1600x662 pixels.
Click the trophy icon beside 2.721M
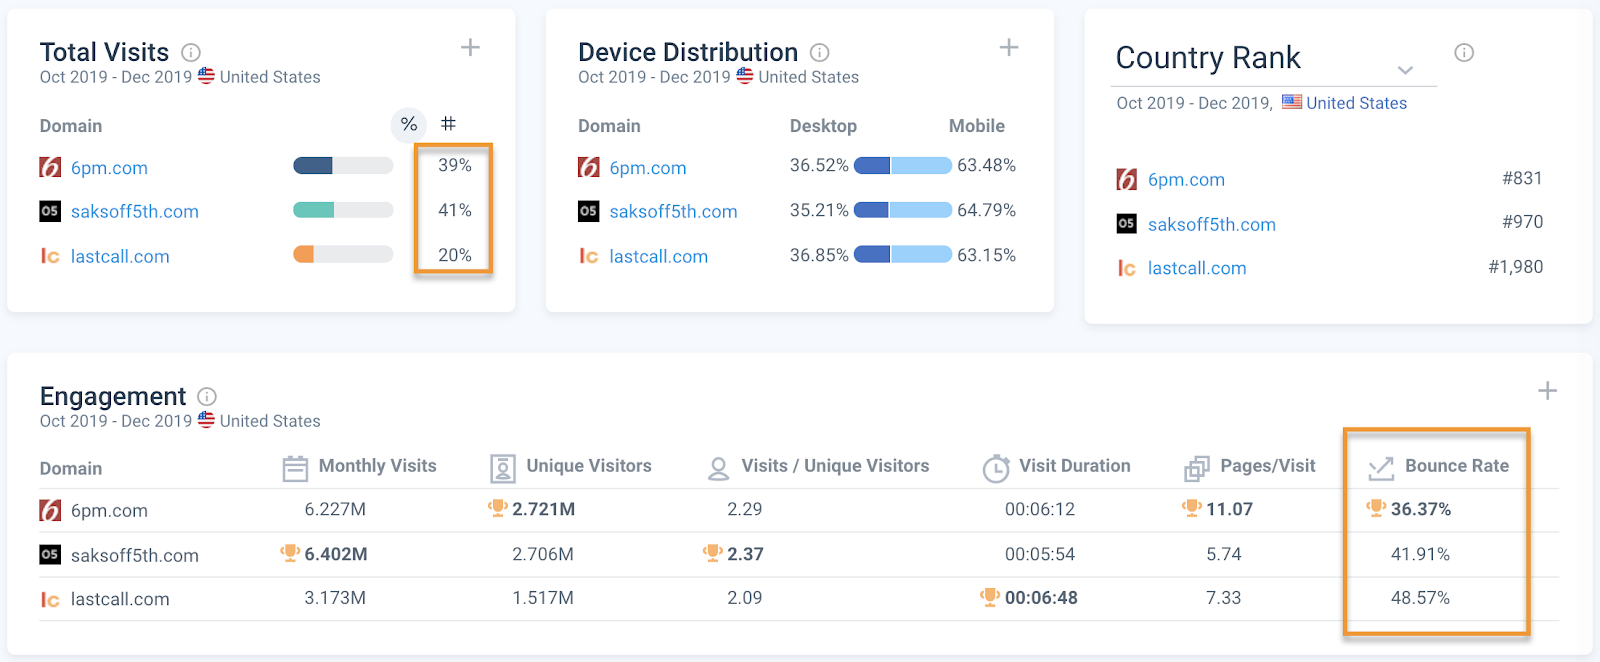(x=497, y=508)
